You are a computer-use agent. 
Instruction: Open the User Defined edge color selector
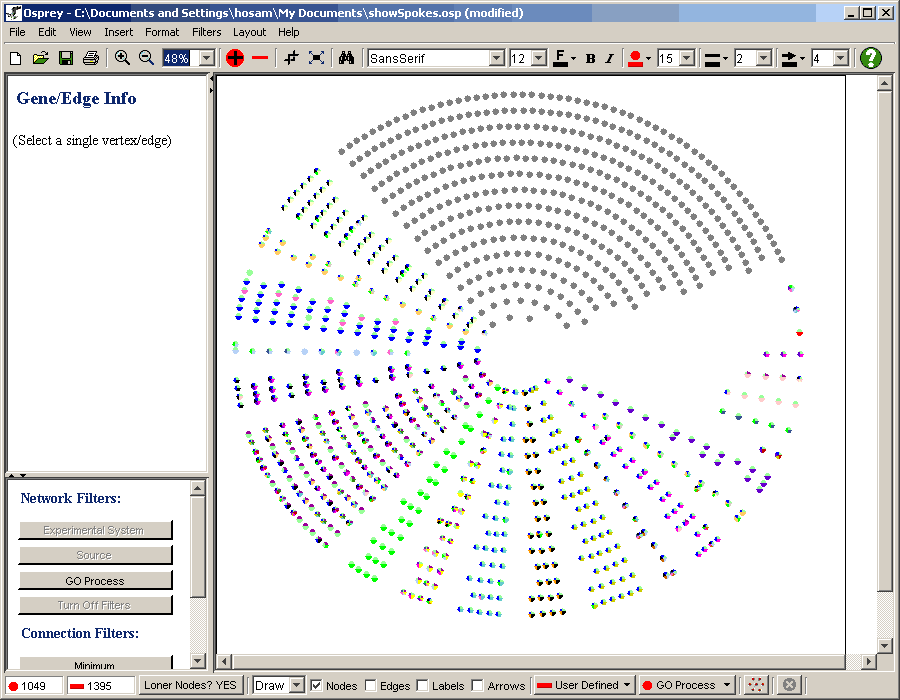(x=584, y=685)
